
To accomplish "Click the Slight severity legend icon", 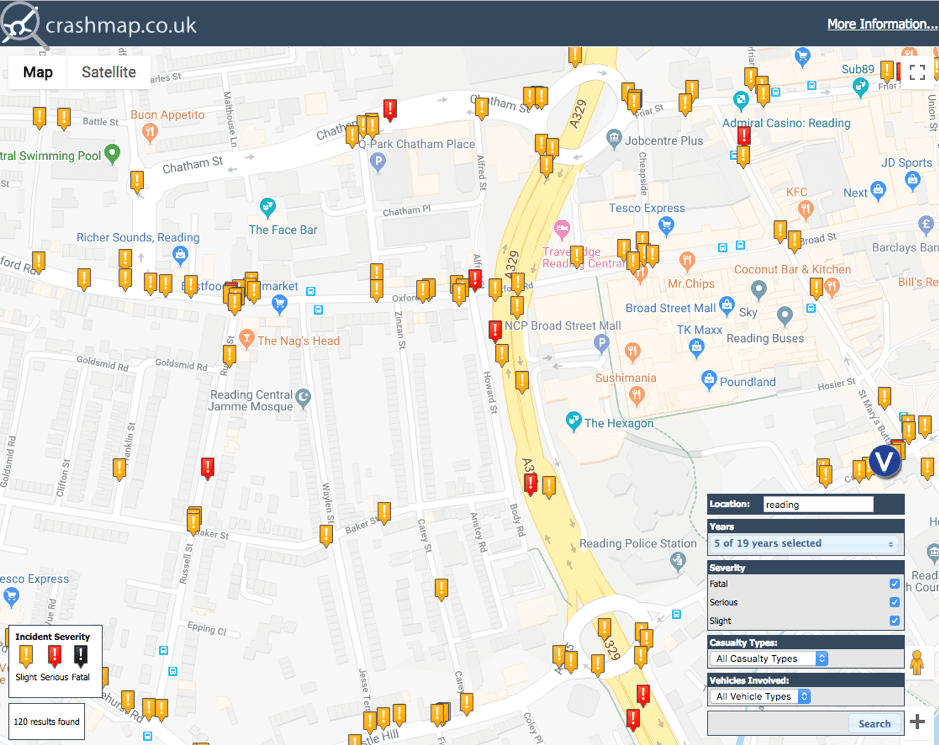I will [26, 656].
